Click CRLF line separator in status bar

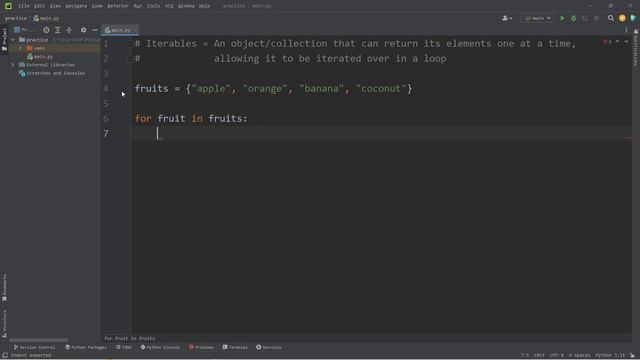click(x=539, y=355)
